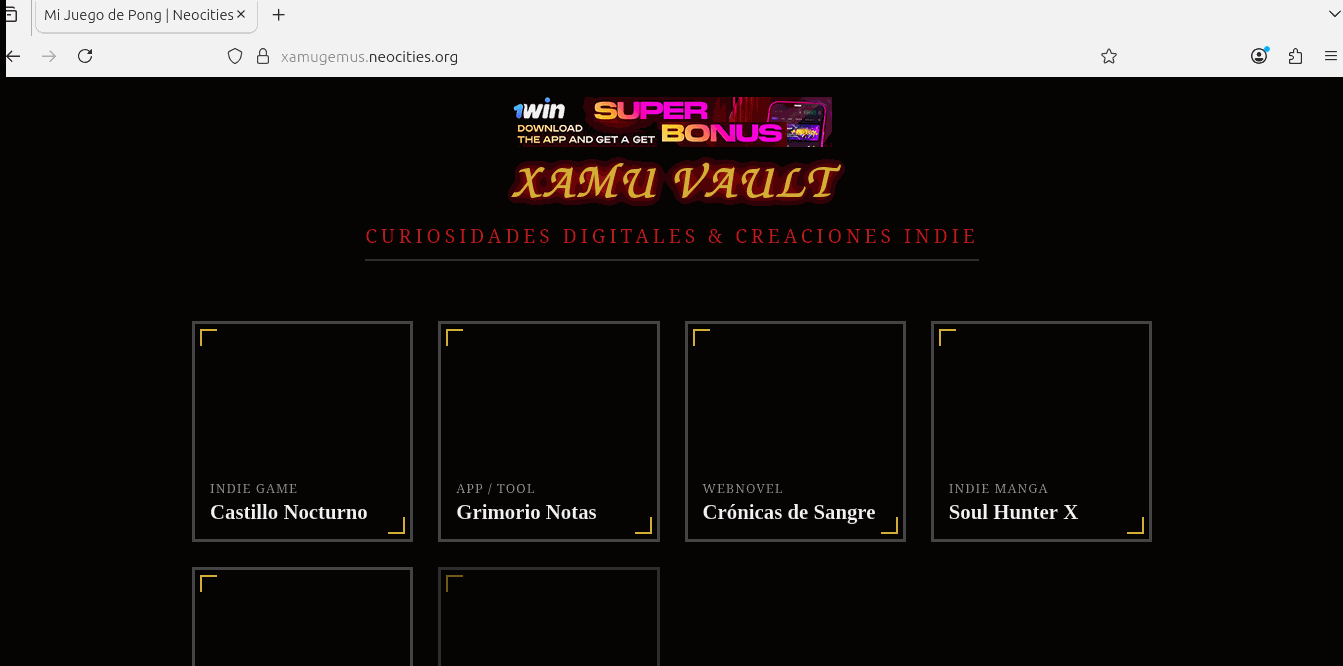Click the xamugemus.neocities.org address bar
The height and width of the screenshot is (666, 1343).
click(x=670, y=56)
